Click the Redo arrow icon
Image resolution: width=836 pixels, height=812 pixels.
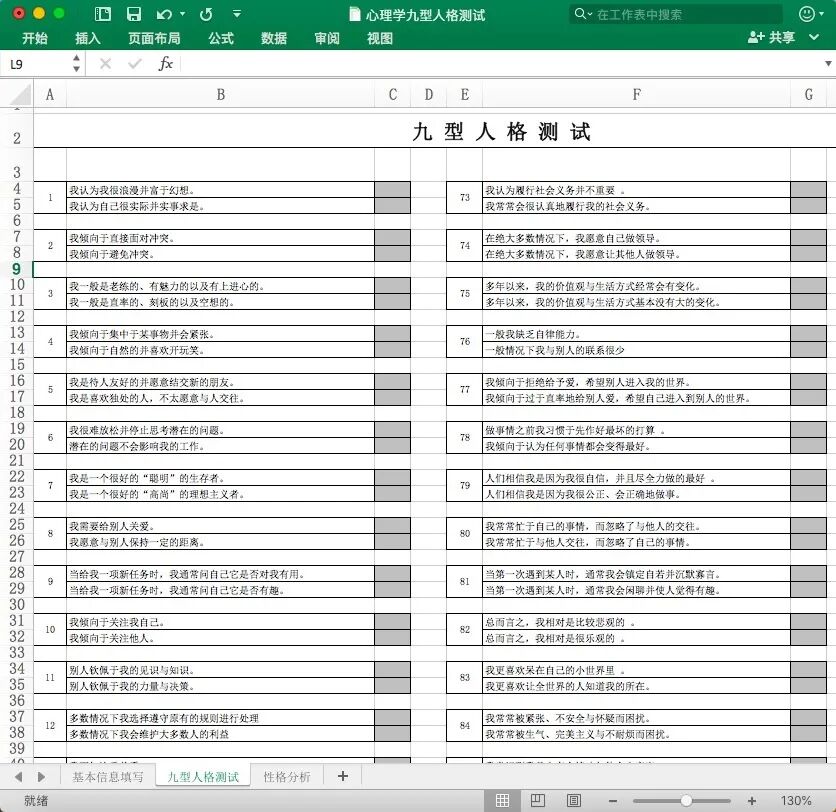(x=206, y=14)
